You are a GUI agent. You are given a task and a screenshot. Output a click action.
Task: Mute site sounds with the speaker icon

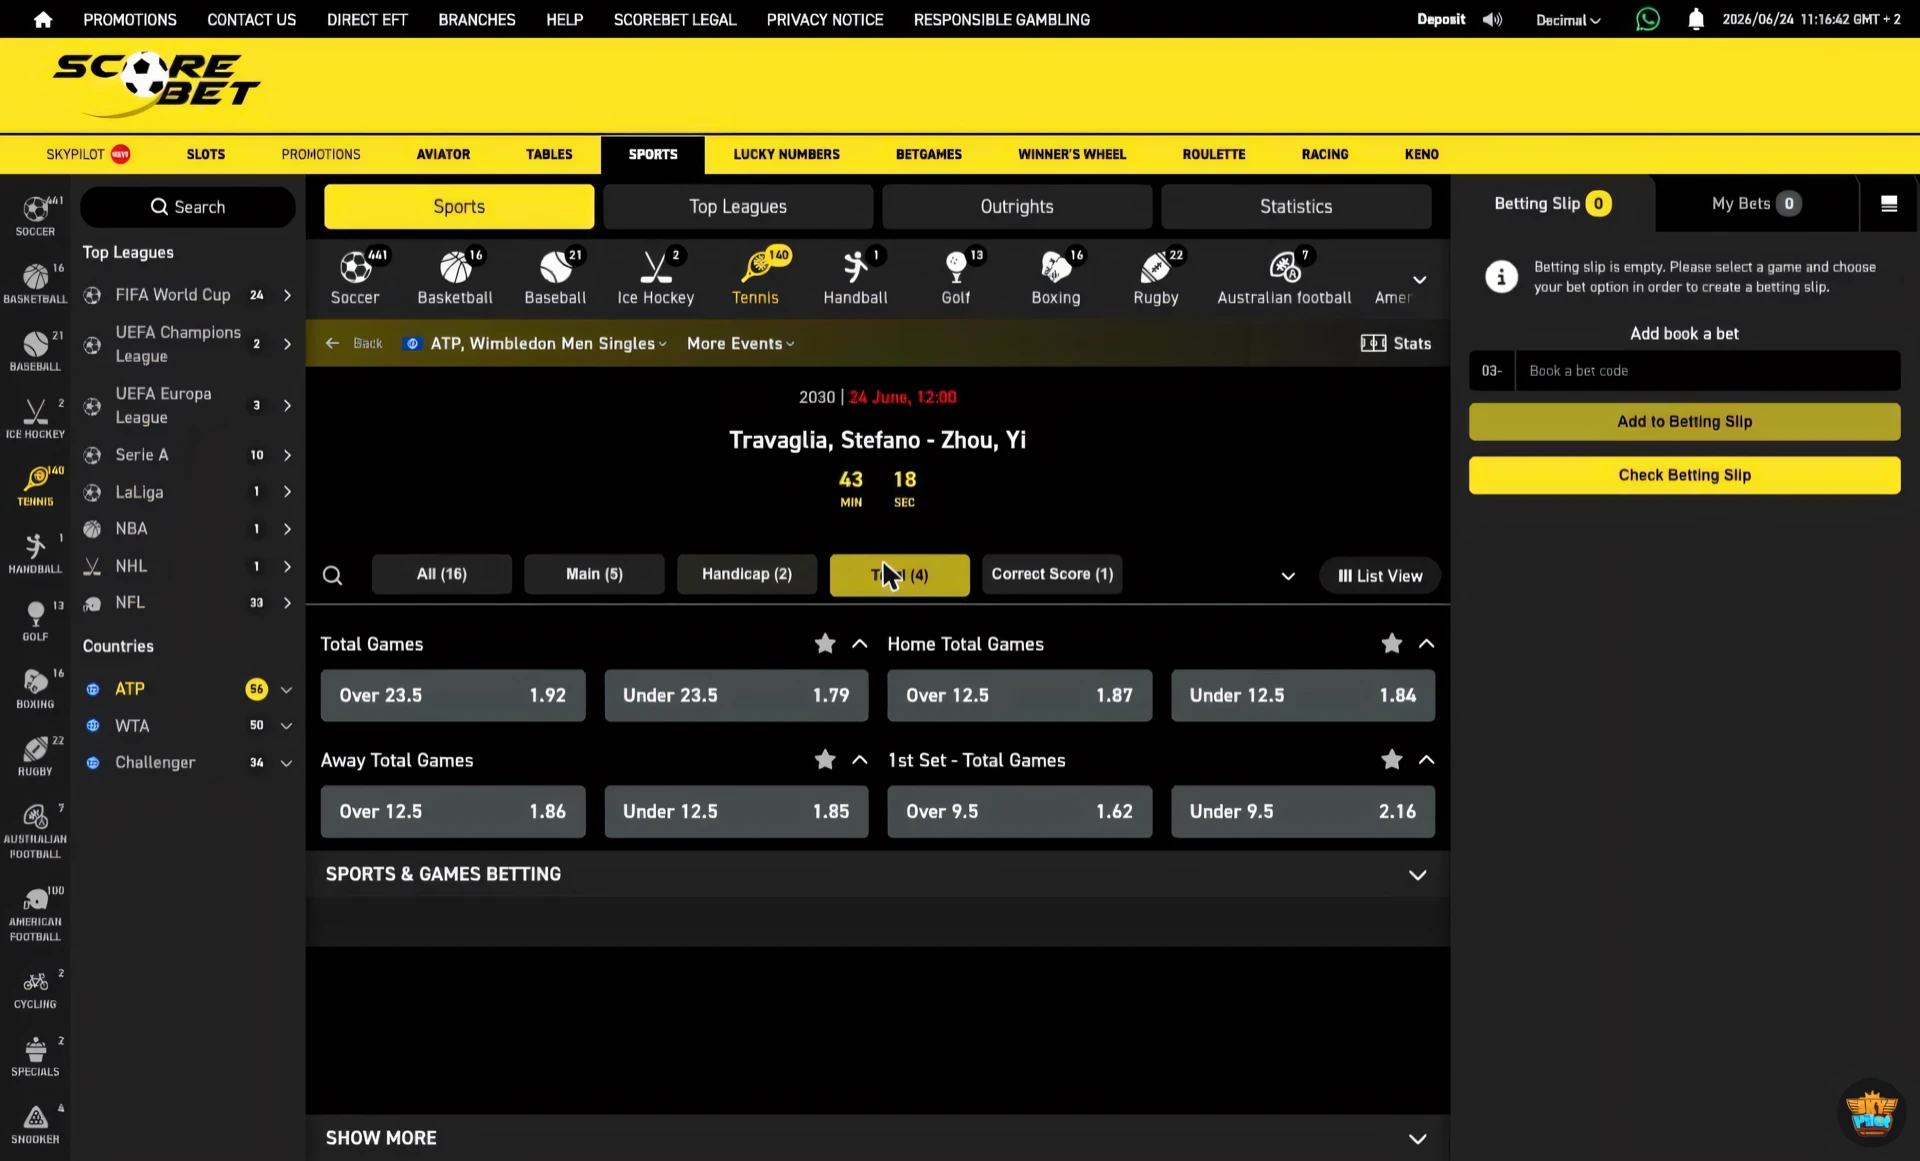point(1492,19)
